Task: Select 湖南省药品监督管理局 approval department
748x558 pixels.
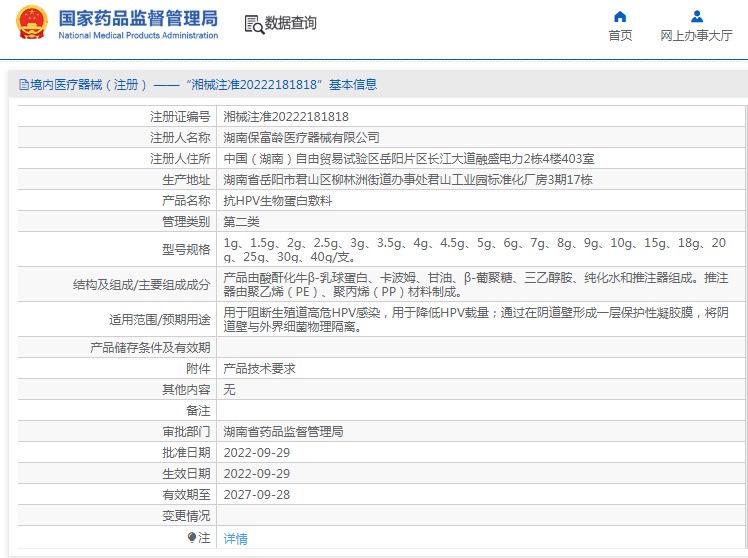Action: [x=283, y=432]
